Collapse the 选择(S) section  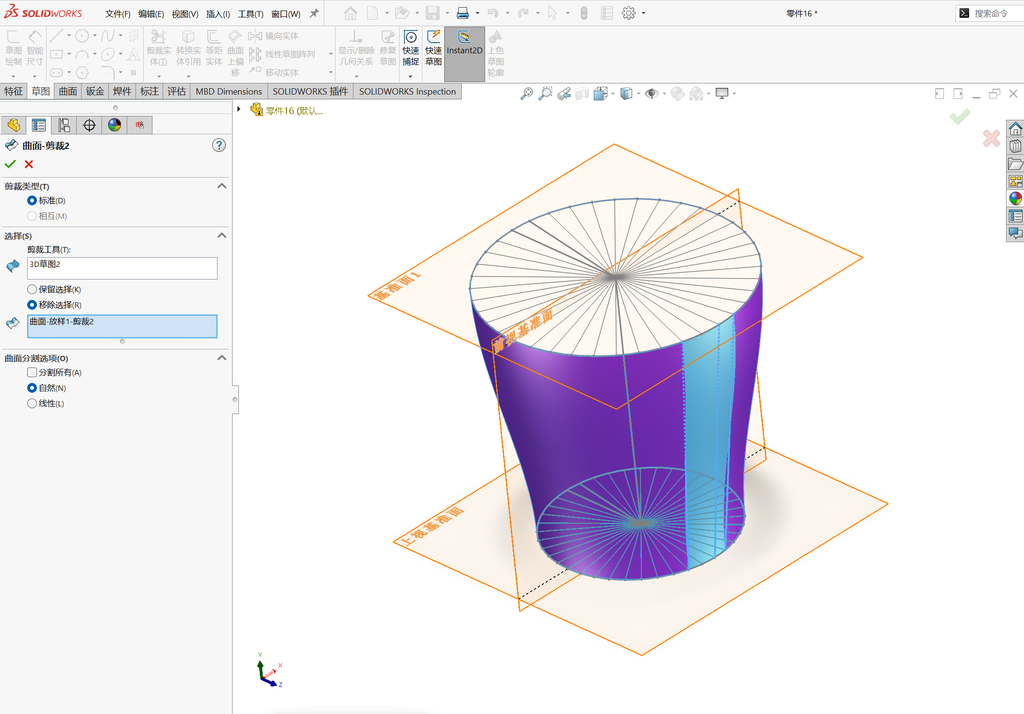[221, 236]
